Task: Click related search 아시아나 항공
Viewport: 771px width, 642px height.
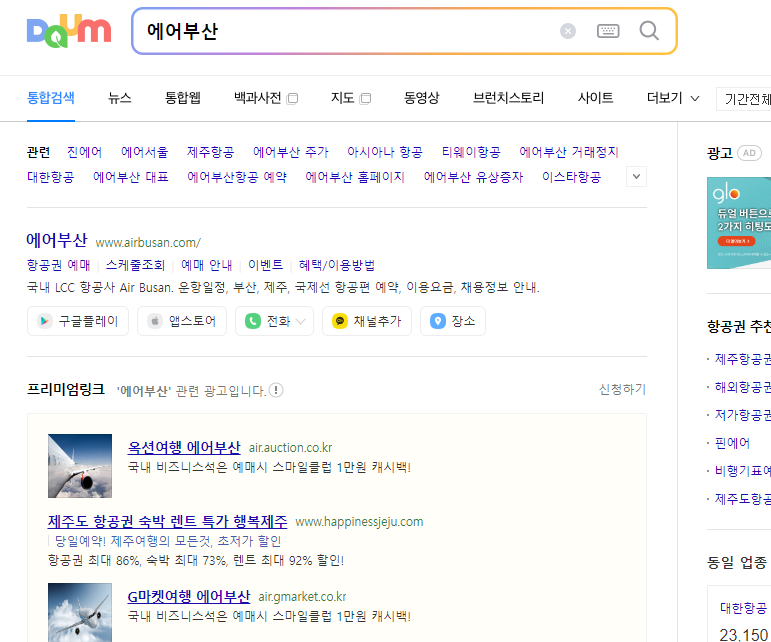Action: pyautogui.click(x=385, y=152)
